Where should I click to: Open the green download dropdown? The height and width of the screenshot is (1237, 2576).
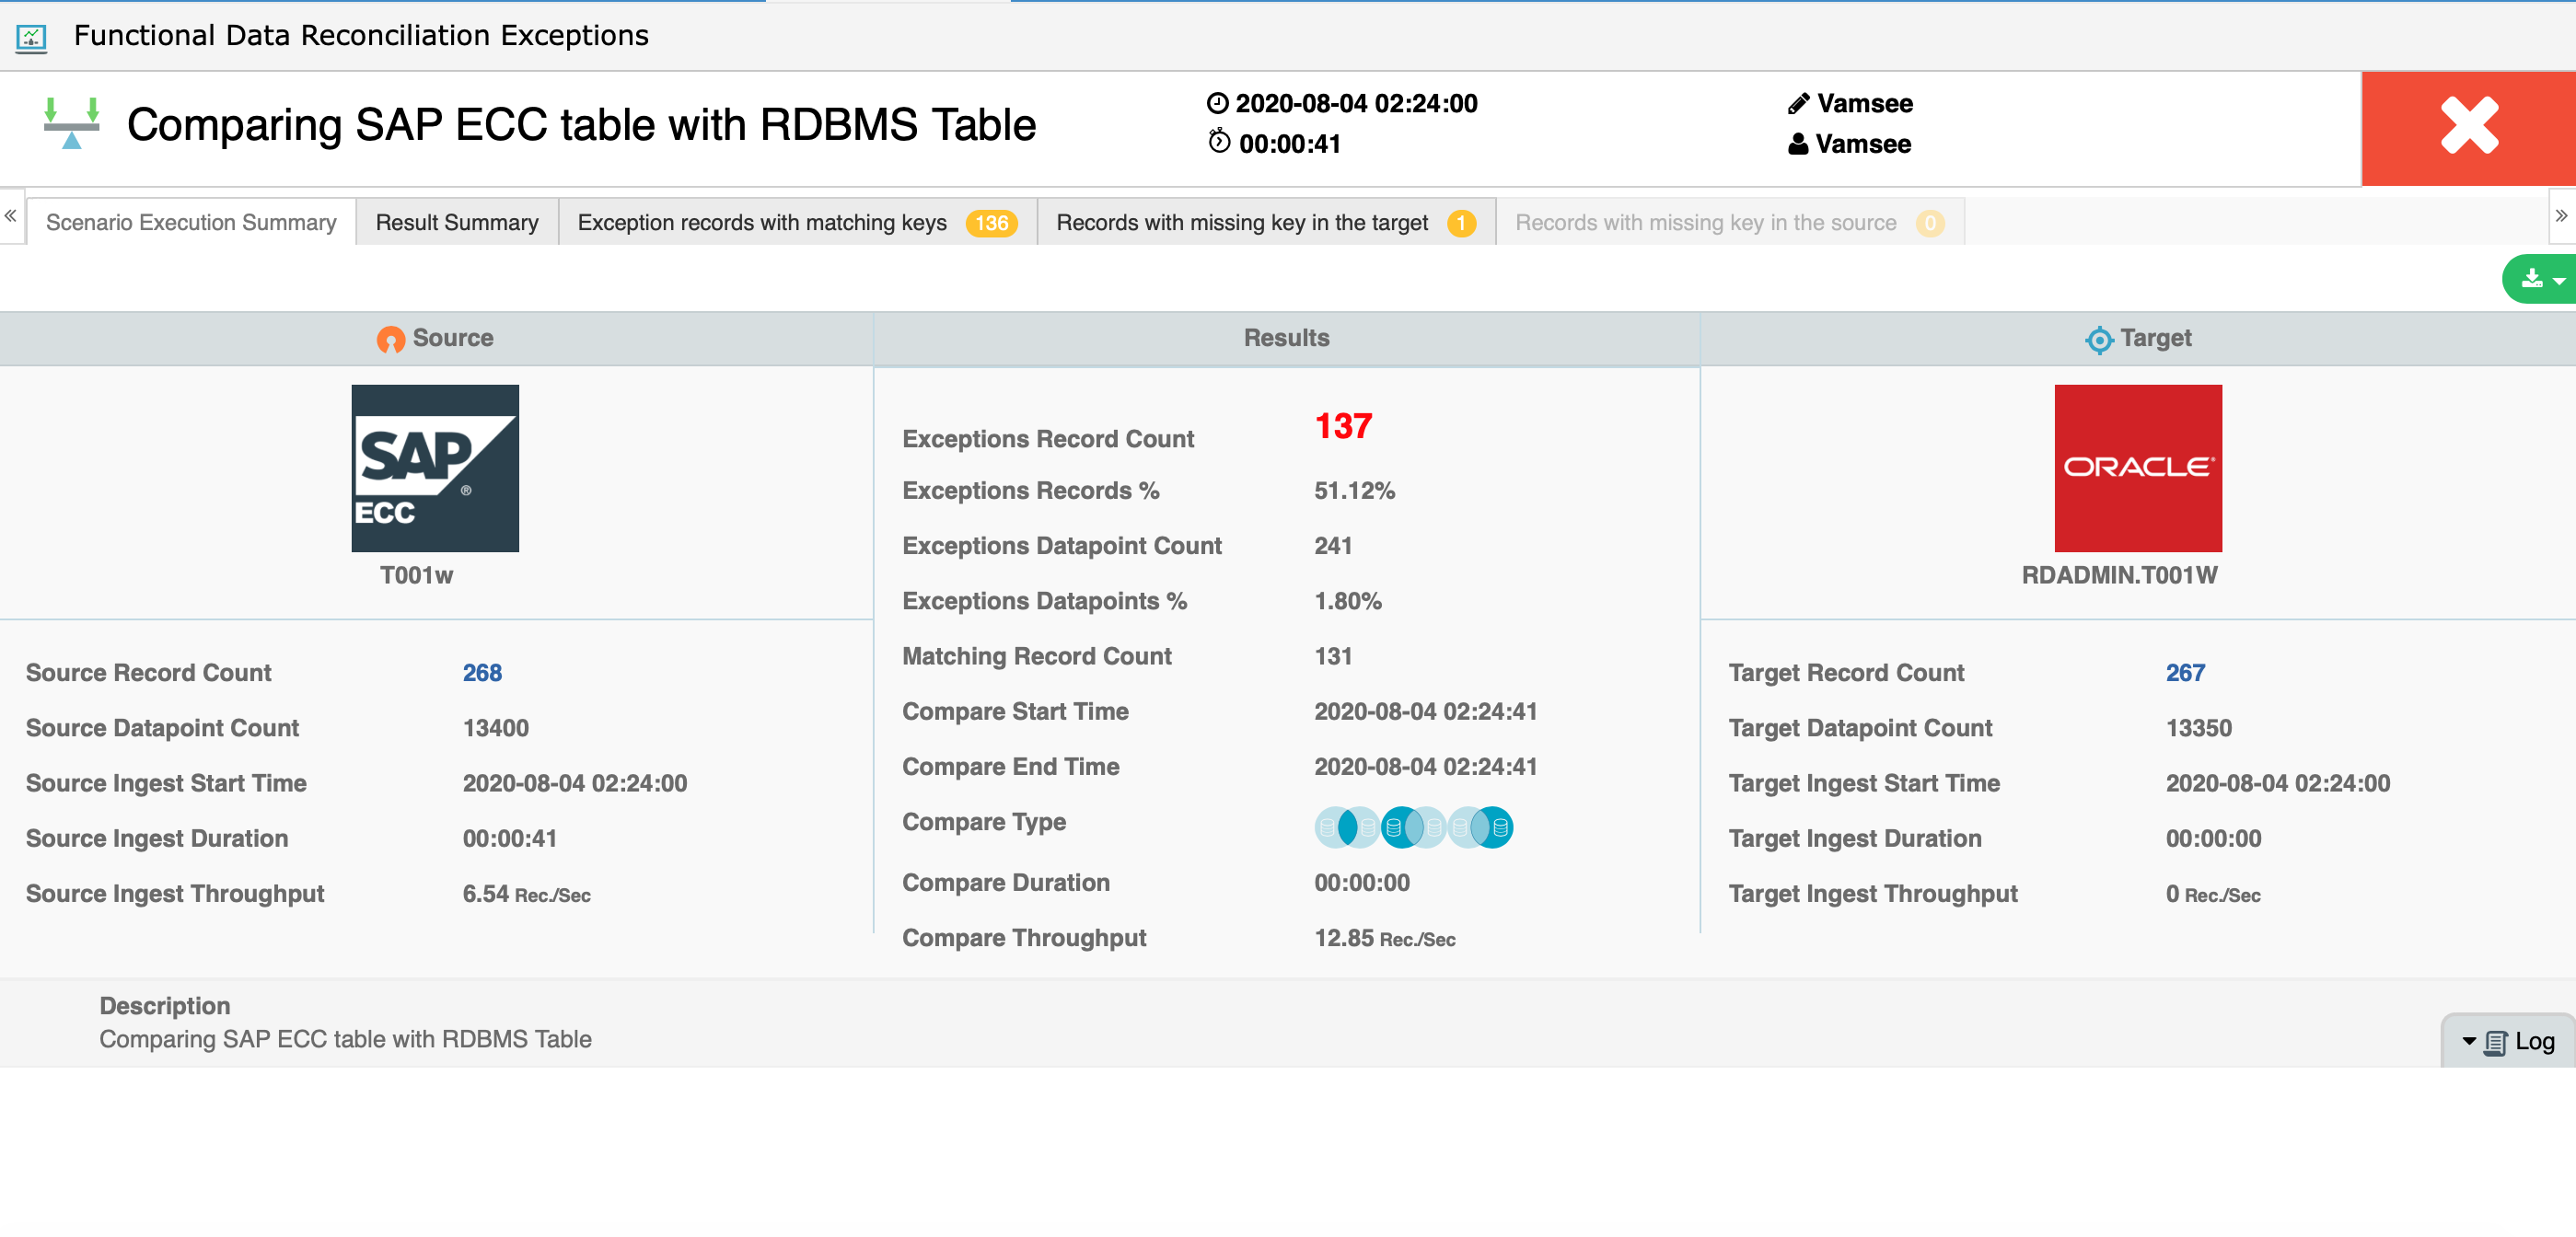point(2540,279)
